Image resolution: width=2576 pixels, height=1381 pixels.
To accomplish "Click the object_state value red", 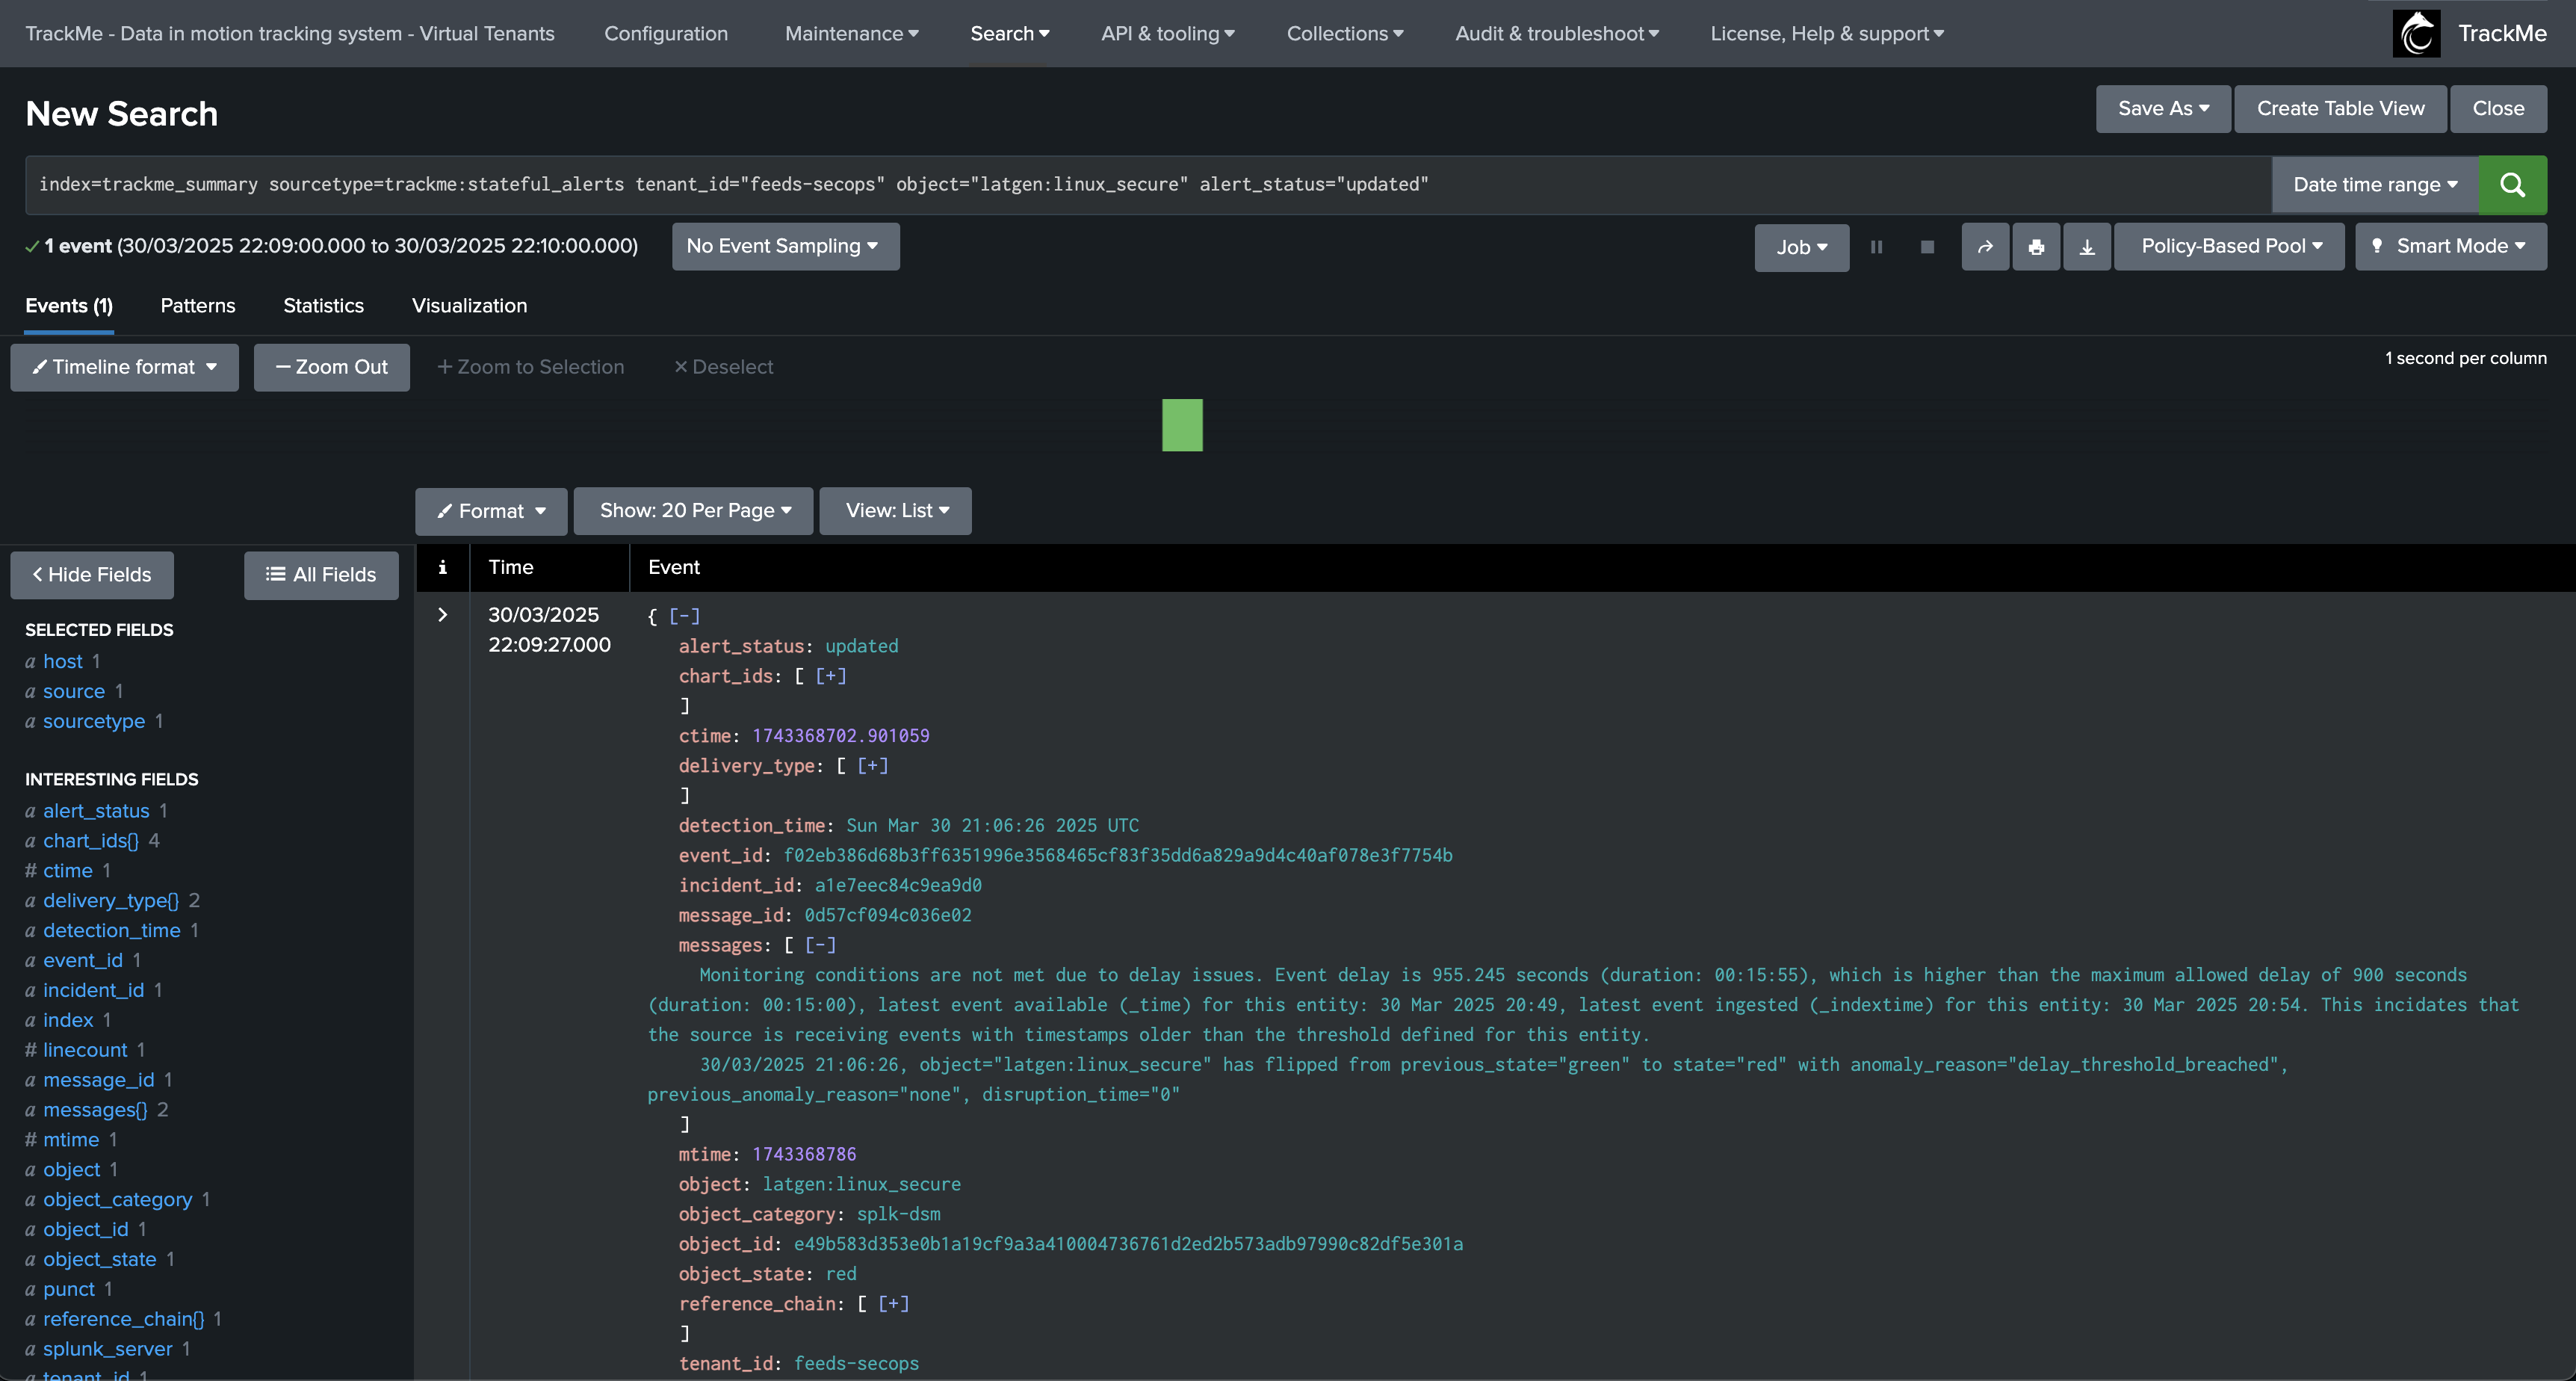I will coord(841,1274).
